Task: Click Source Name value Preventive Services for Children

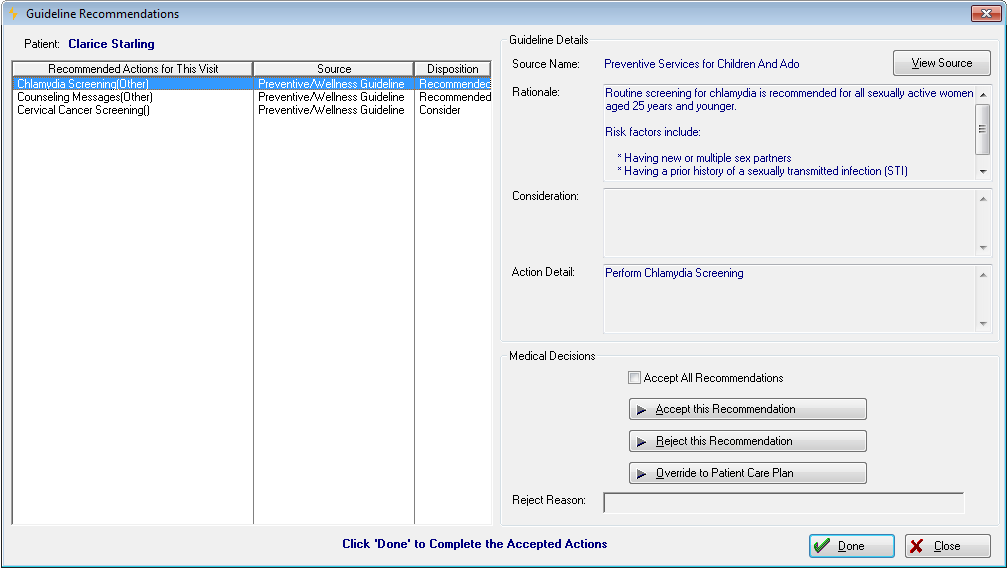Action: (x=701, y=64)
